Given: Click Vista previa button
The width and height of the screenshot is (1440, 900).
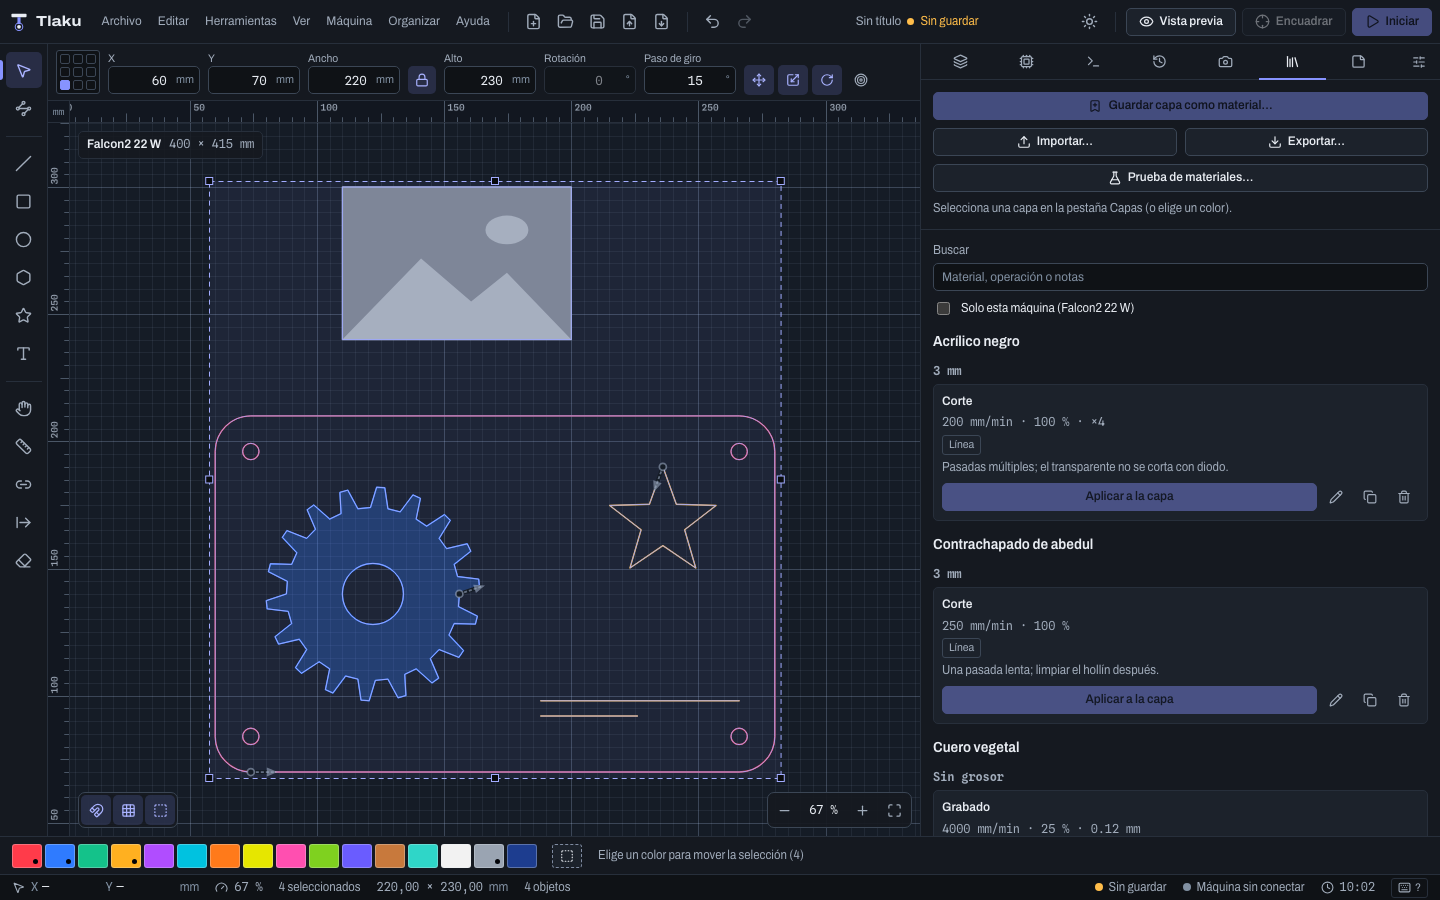Looking at the screenshot, I should pyautogui.click(x=1181, y=21).
